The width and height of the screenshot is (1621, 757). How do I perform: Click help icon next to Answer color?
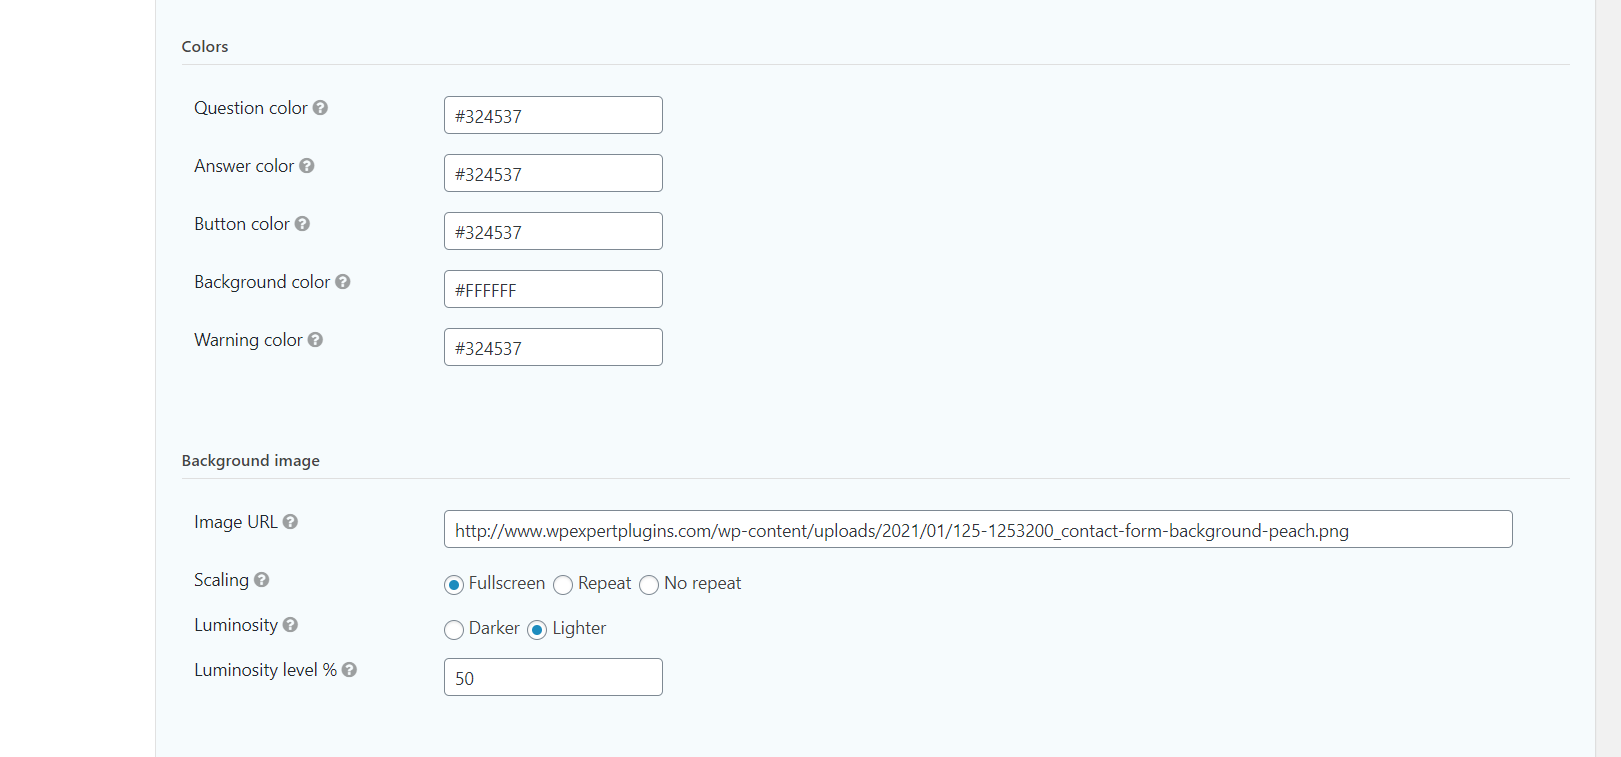coord(307,166)
